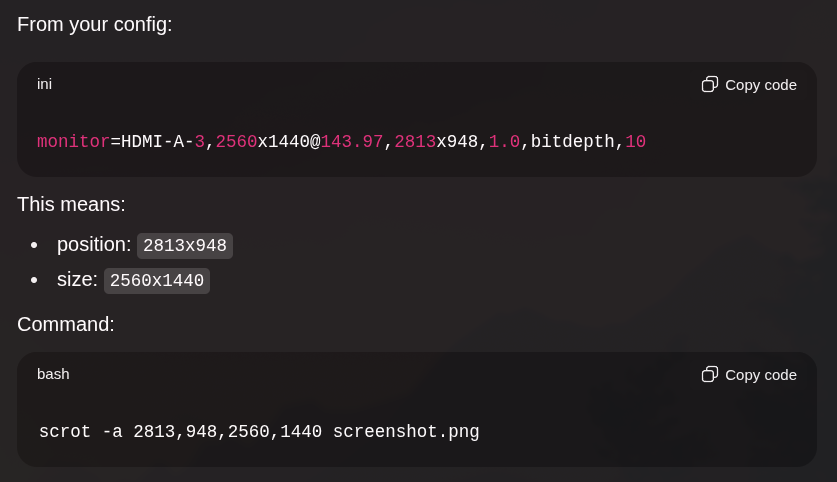Click the 'From your config:' heading text
Screen dimensions: 837x482
(x=95, y=25)
